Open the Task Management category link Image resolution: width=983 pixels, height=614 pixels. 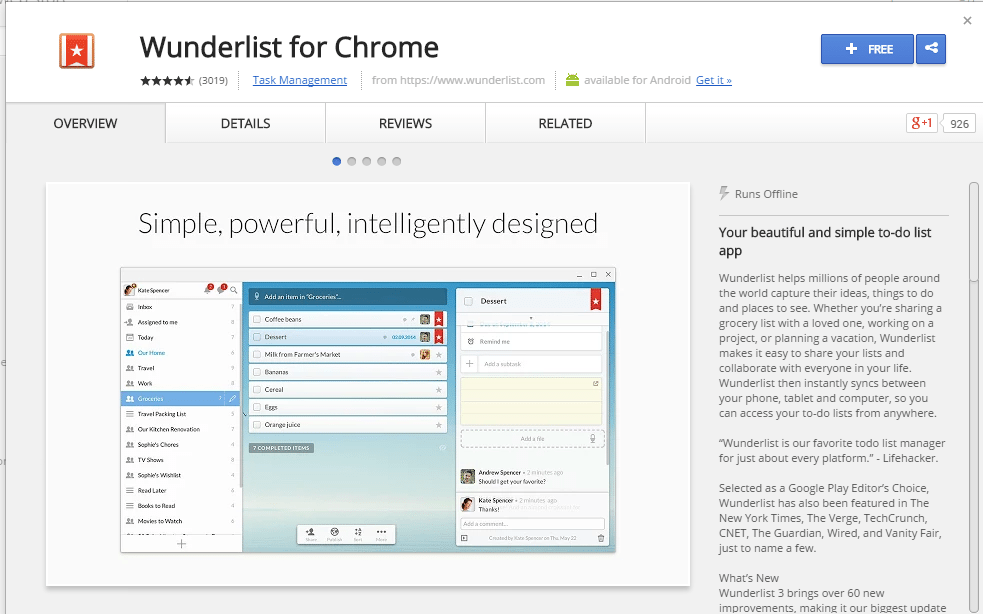pos(300,80)
